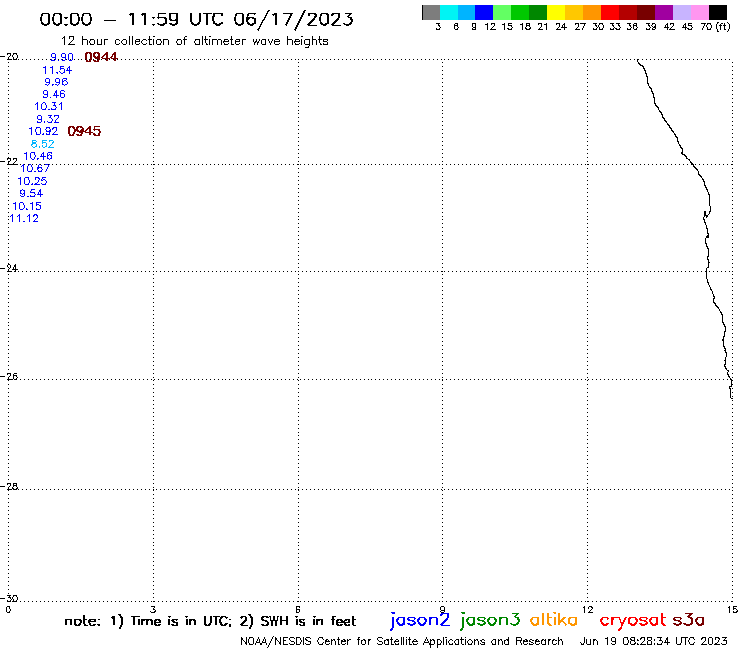Click the s3a satellite legend label
This screenshot has height=650, width=740.
tap(688, 619)
